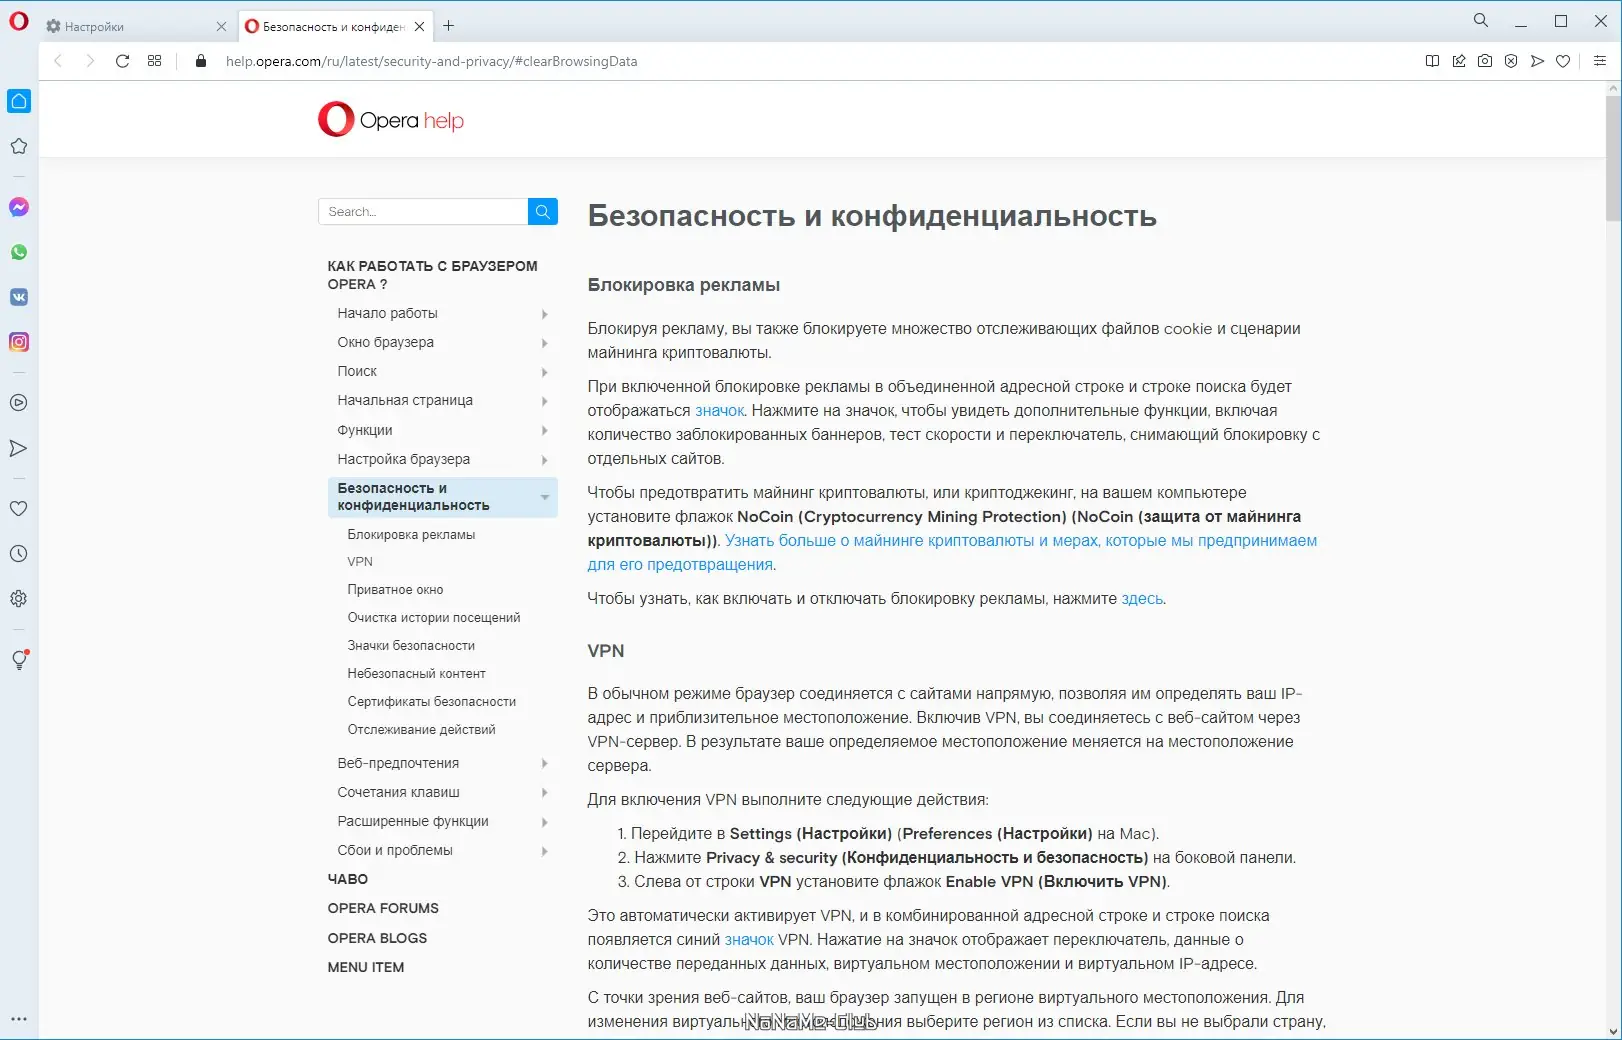Go to 'Очистка истории посещений' subsection link
This screenshot has width=1622, height=1040.
pyautogui.click(x=434, y=618)
